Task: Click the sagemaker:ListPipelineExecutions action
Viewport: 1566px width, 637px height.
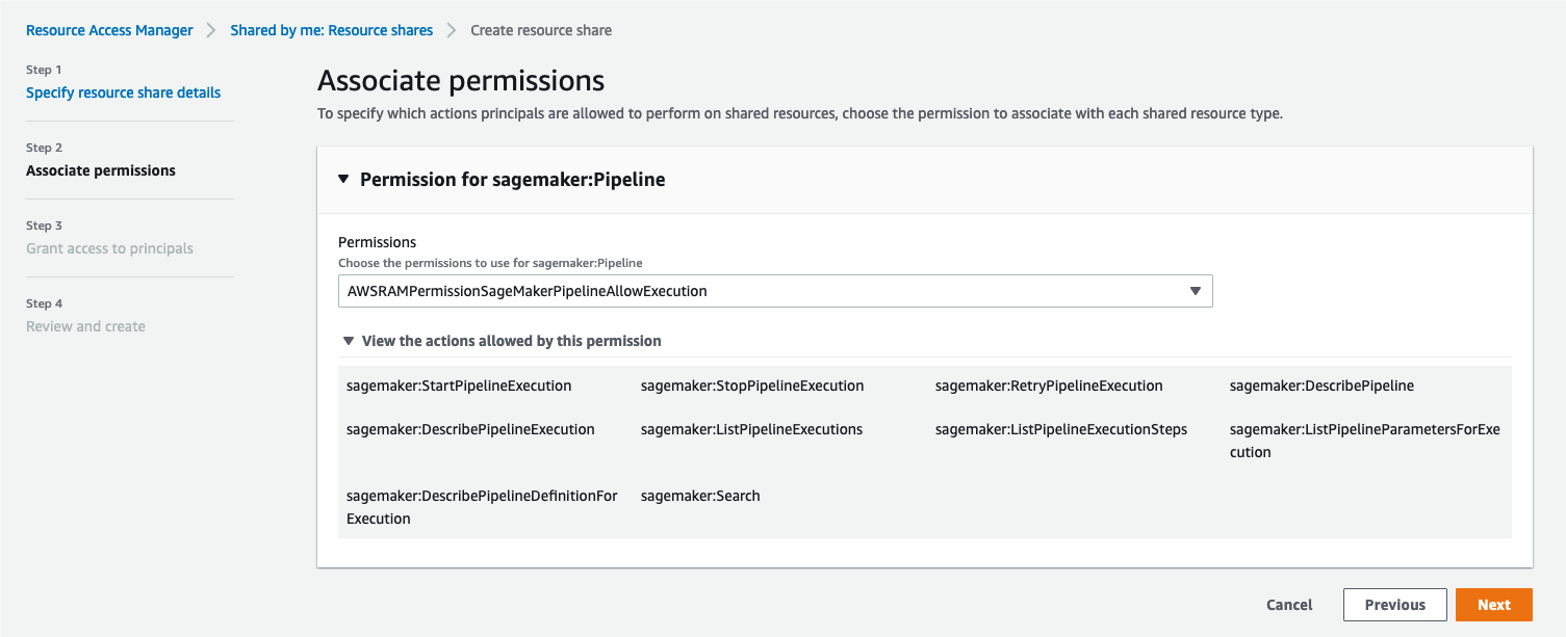Action: 752,429
